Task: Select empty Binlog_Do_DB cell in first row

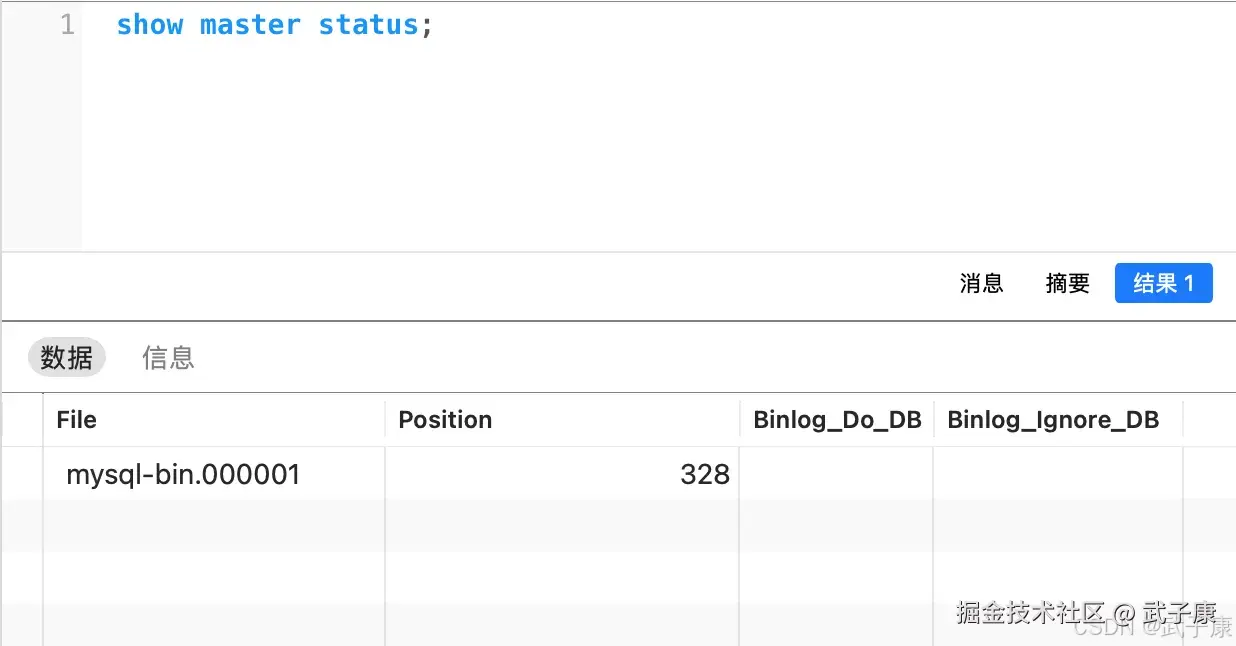Action: [x=836, y=474]
